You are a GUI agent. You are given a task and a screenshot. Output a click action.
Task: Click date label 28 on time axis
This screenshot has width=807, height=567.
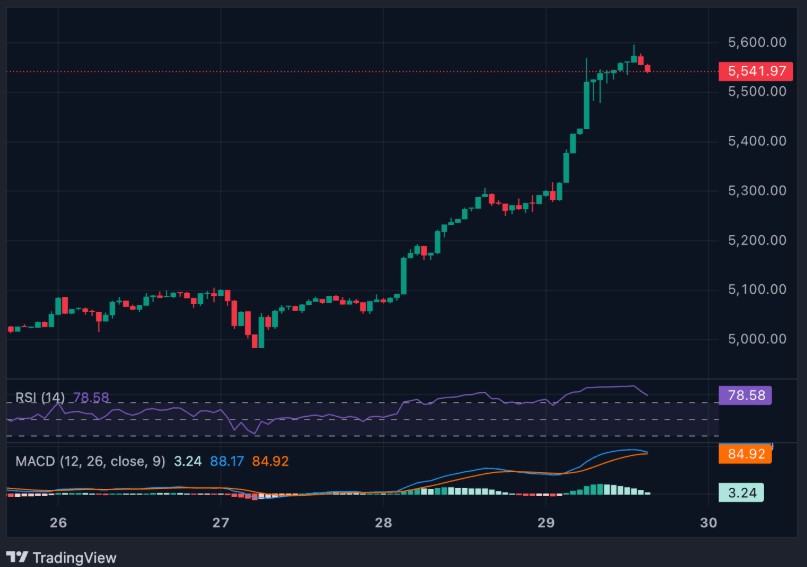(383, 523)
